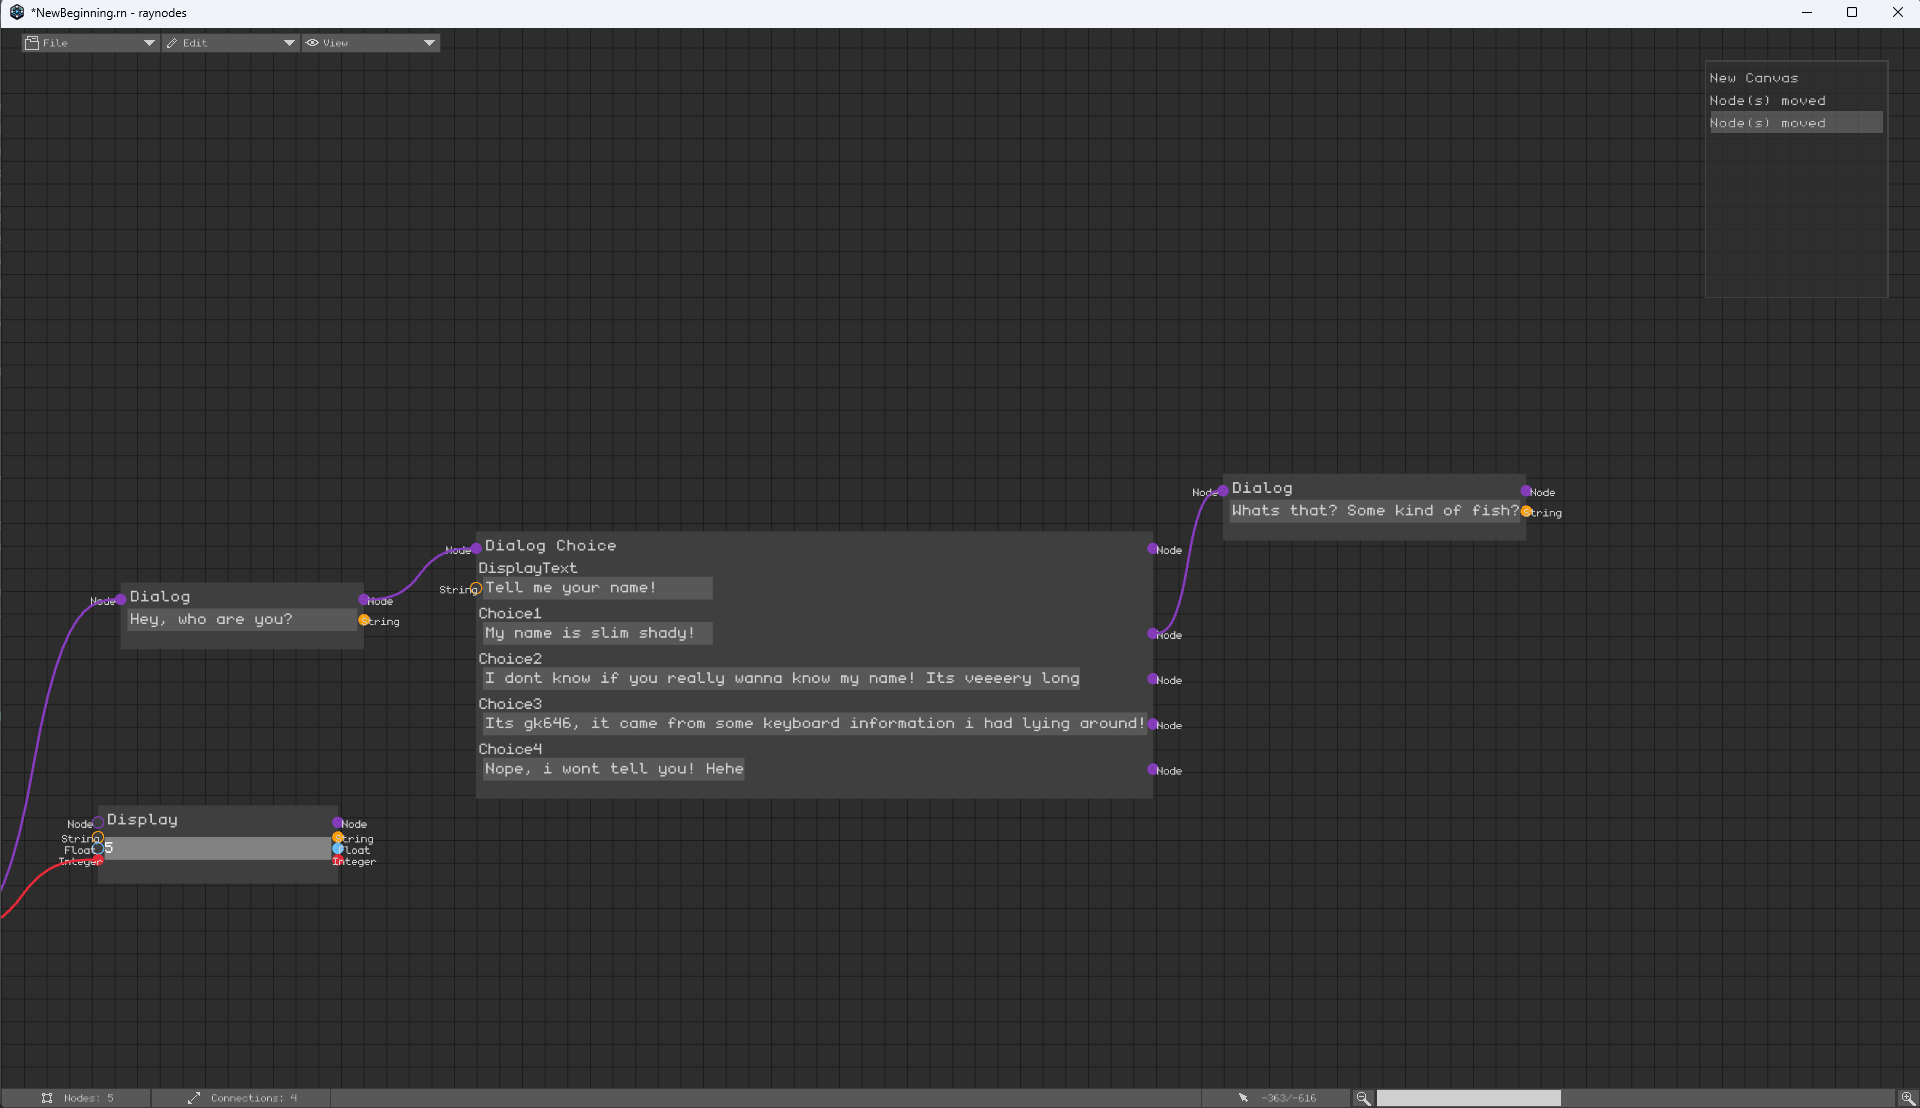This screenshot has height=1108, width=1920.
Task: Click the 'My name is slim shady!' text field
Action: [x=597, y=633]
